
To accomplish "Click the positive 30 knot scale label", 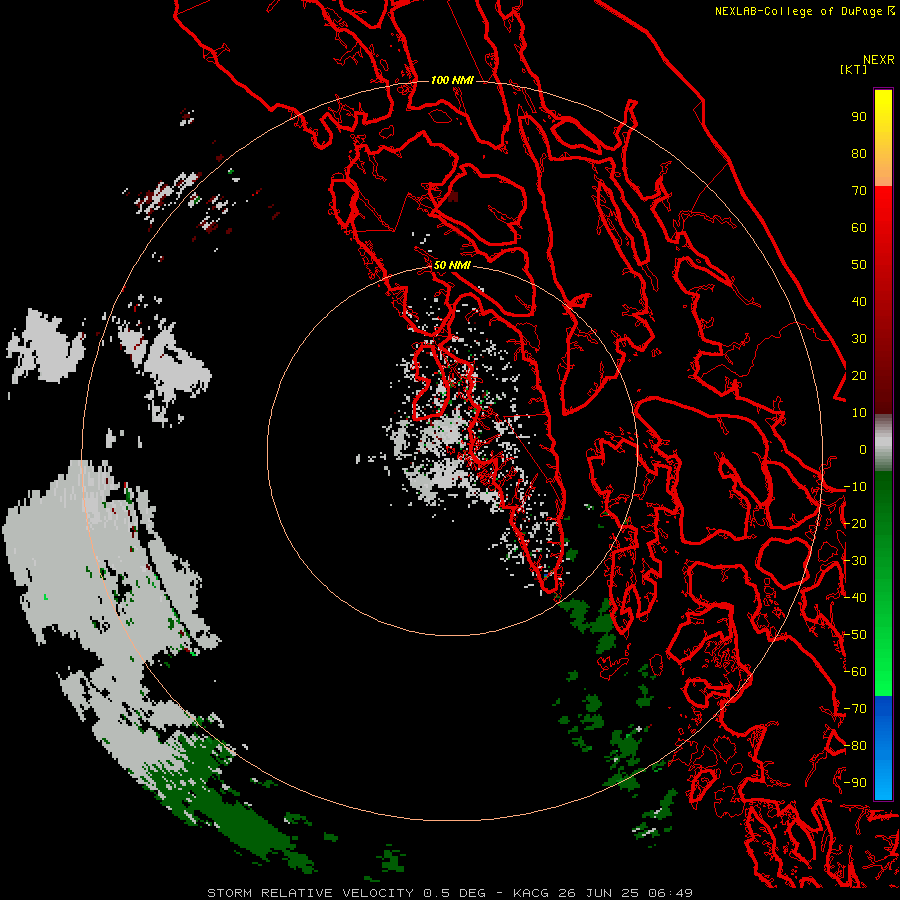I will 859,339.
